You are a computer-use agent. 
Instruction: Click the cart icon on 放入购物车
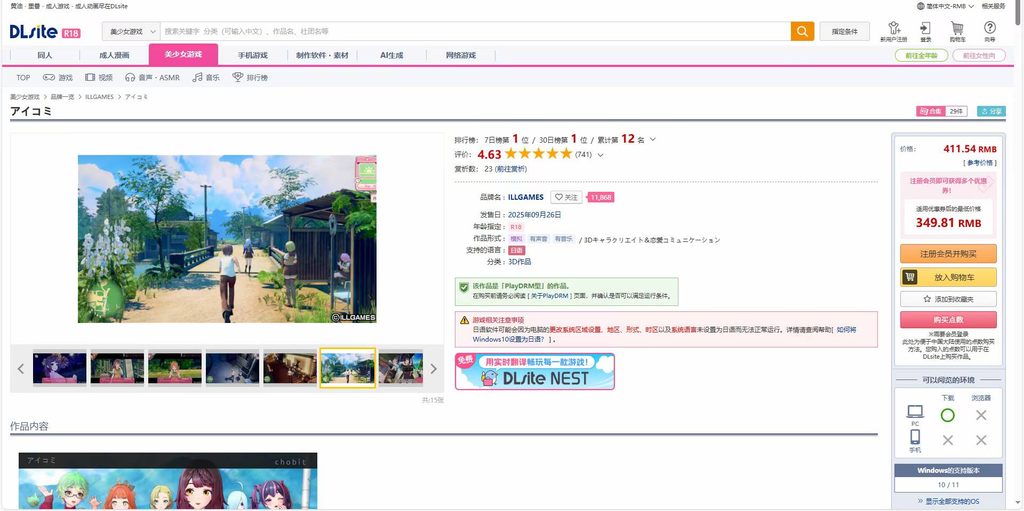point(910,277)
